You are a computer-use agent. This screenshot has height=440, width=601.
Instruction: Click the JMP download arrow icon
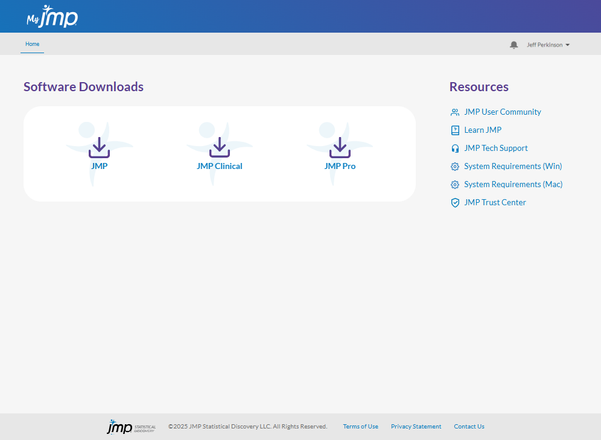click(99, 148)
